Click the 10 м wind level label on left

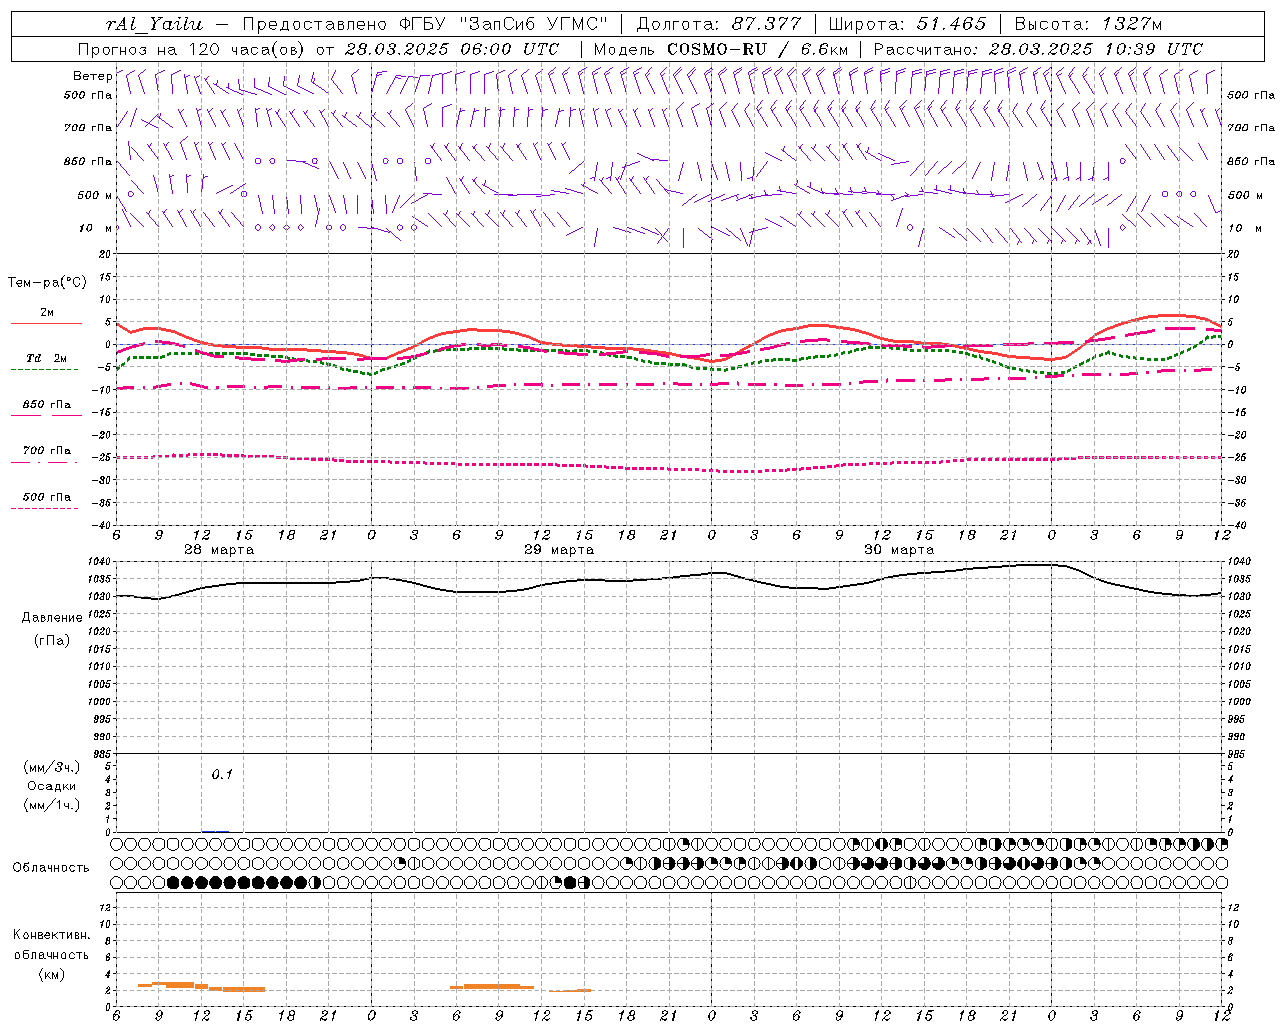tap(96, 229)
